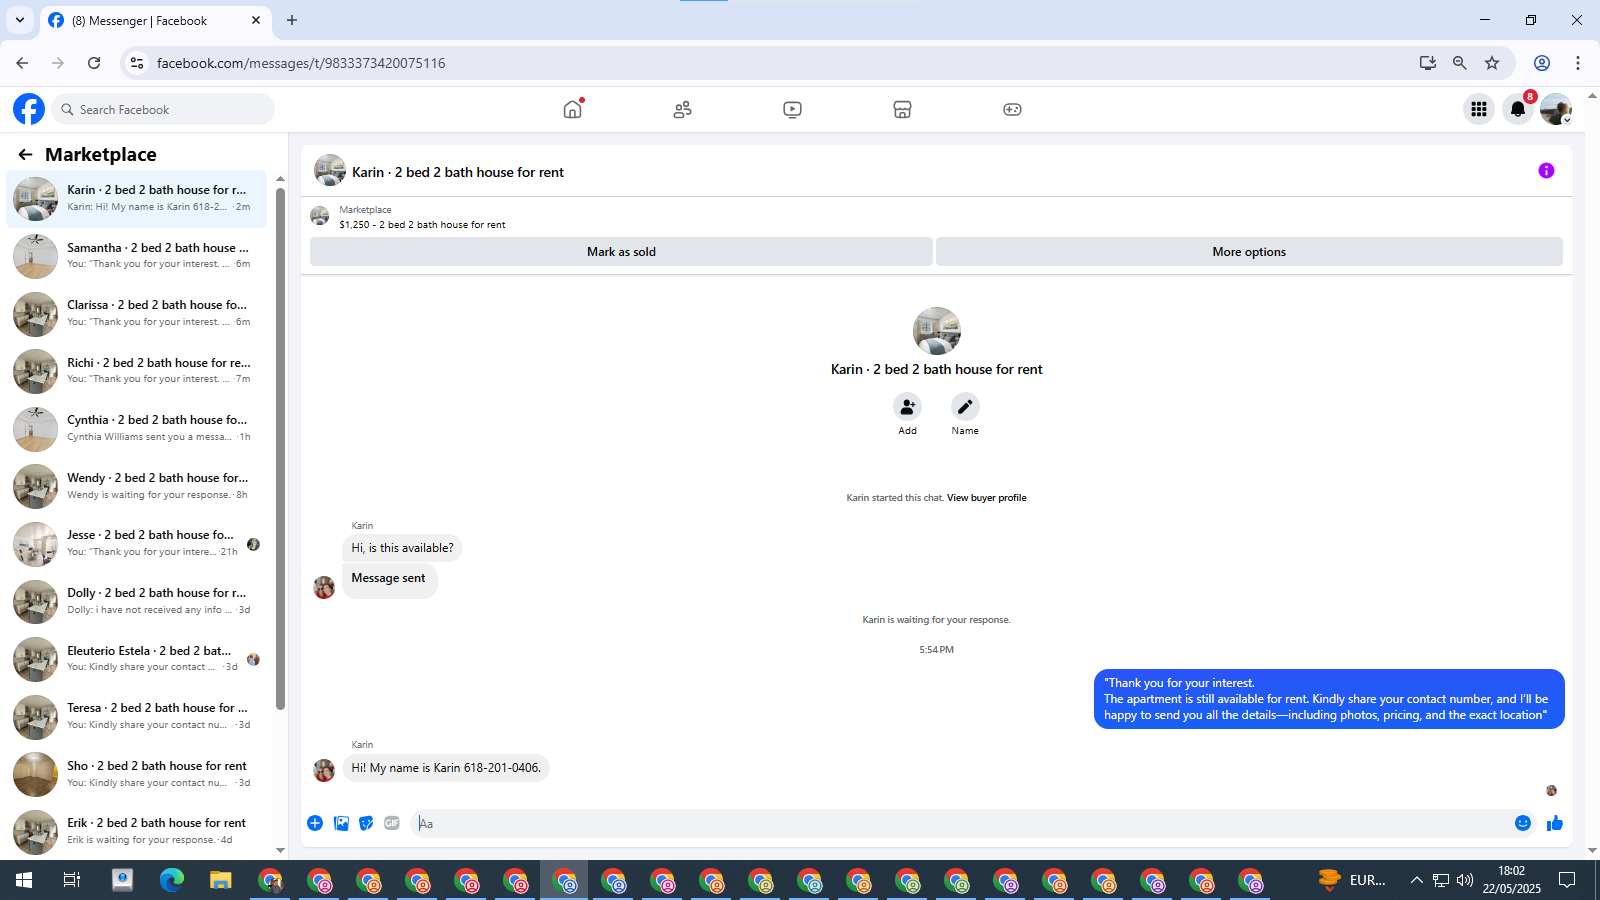Open Chrome profile icon
1600x900 pixels.
point(1542,63)
